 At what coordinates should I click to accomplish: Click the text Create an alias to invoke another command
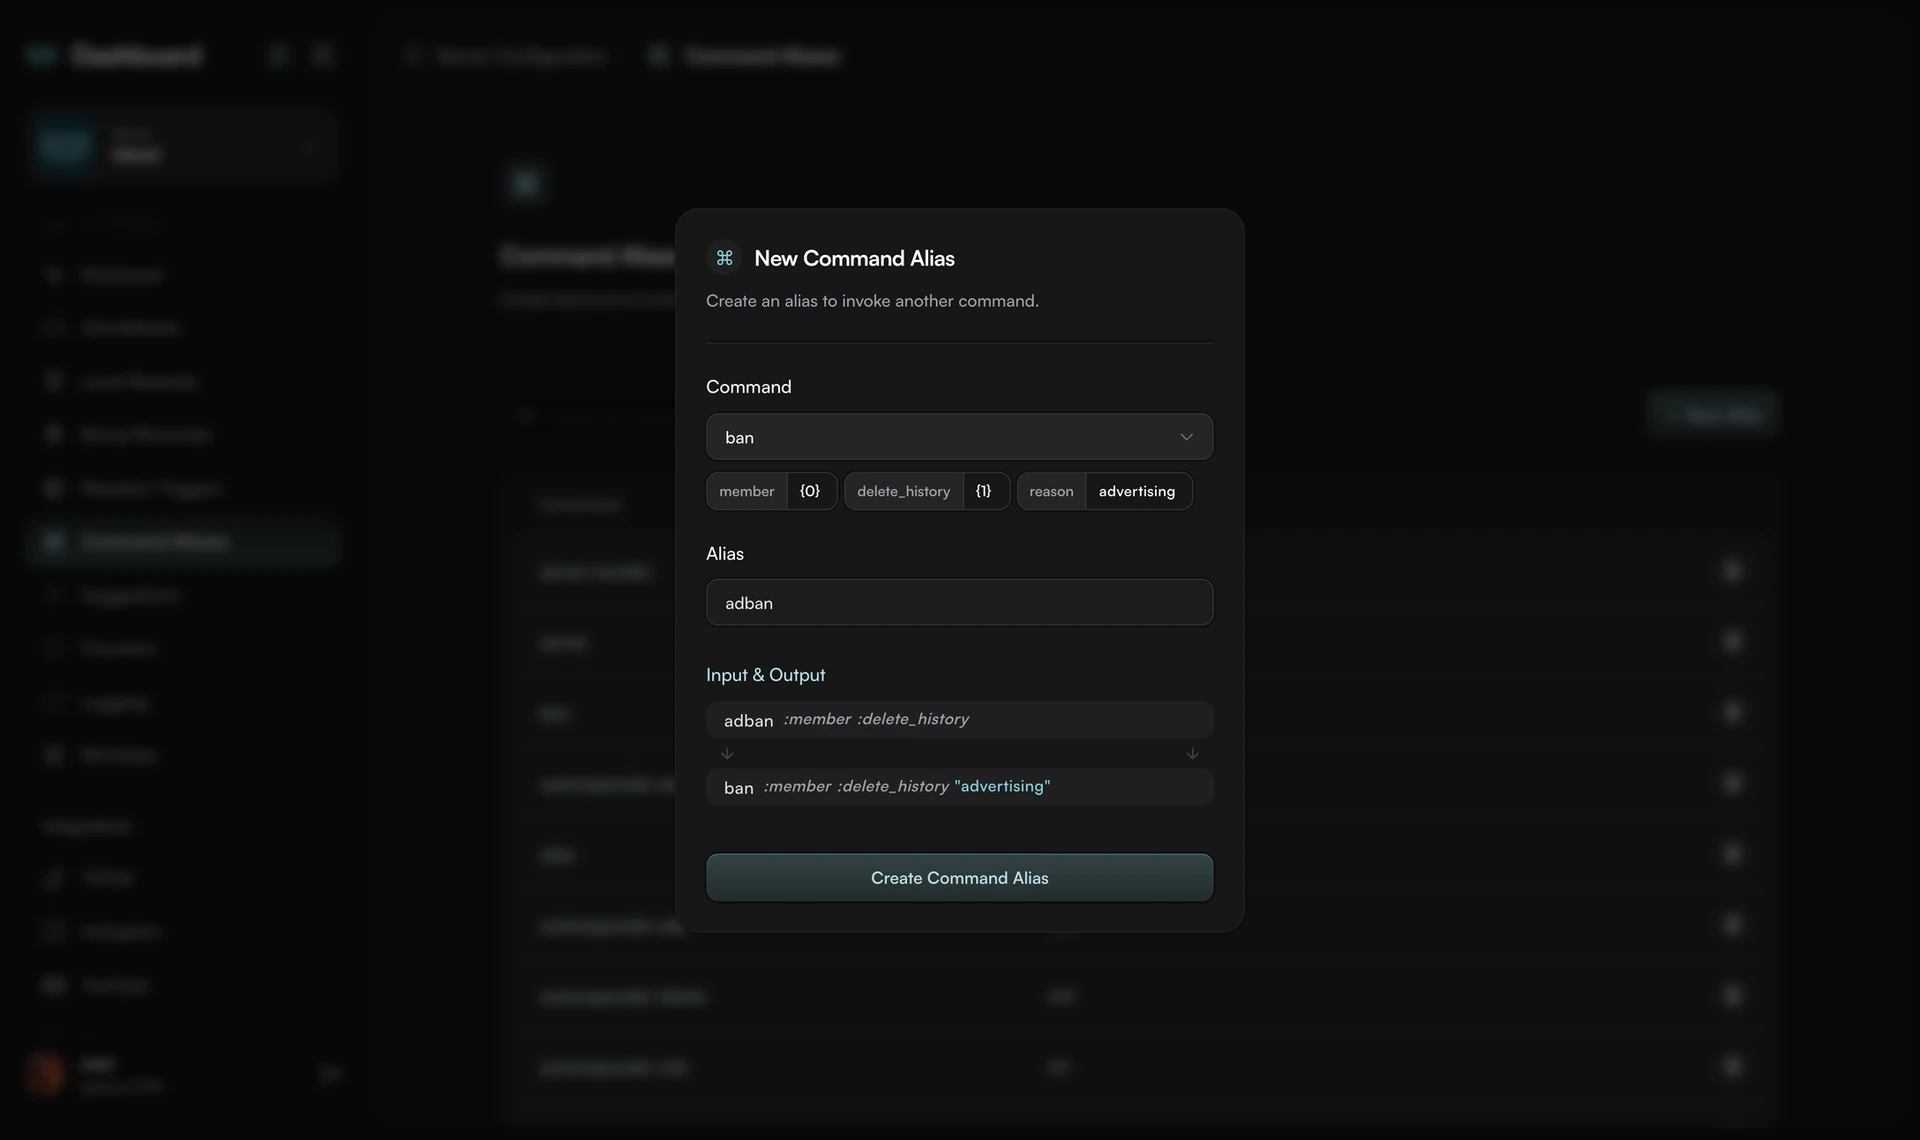pyautogui.click(x=872, y=301)
